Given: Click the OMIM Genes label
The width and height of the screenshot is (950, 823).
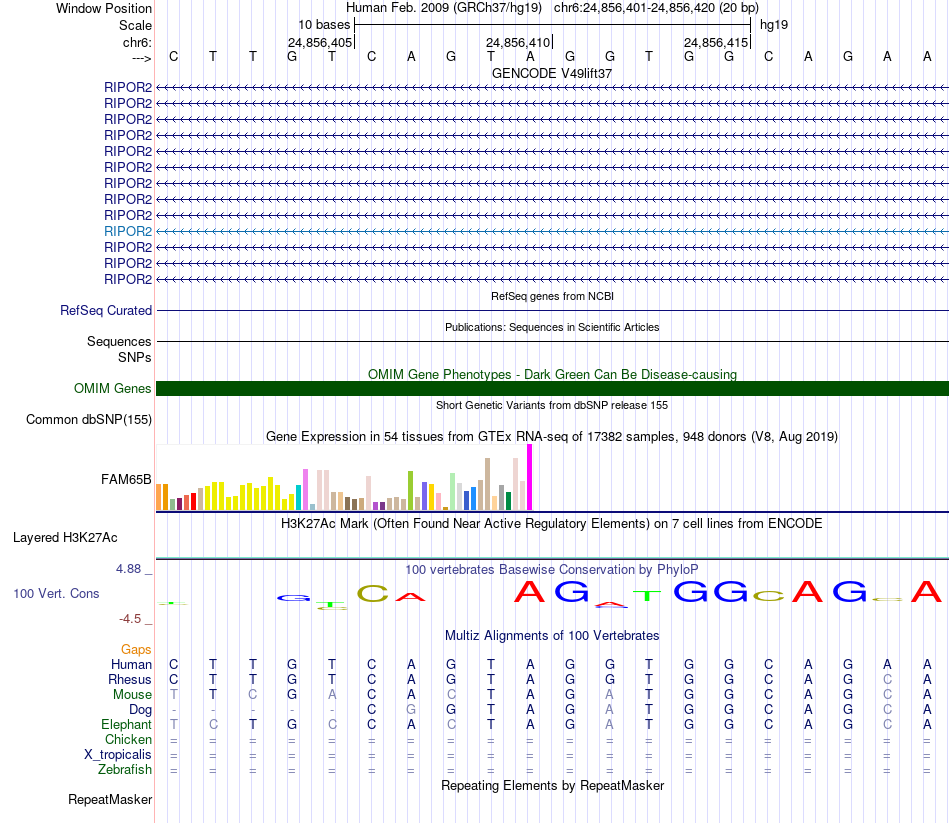Looking at the screenshot, I should tap(112, 388).
